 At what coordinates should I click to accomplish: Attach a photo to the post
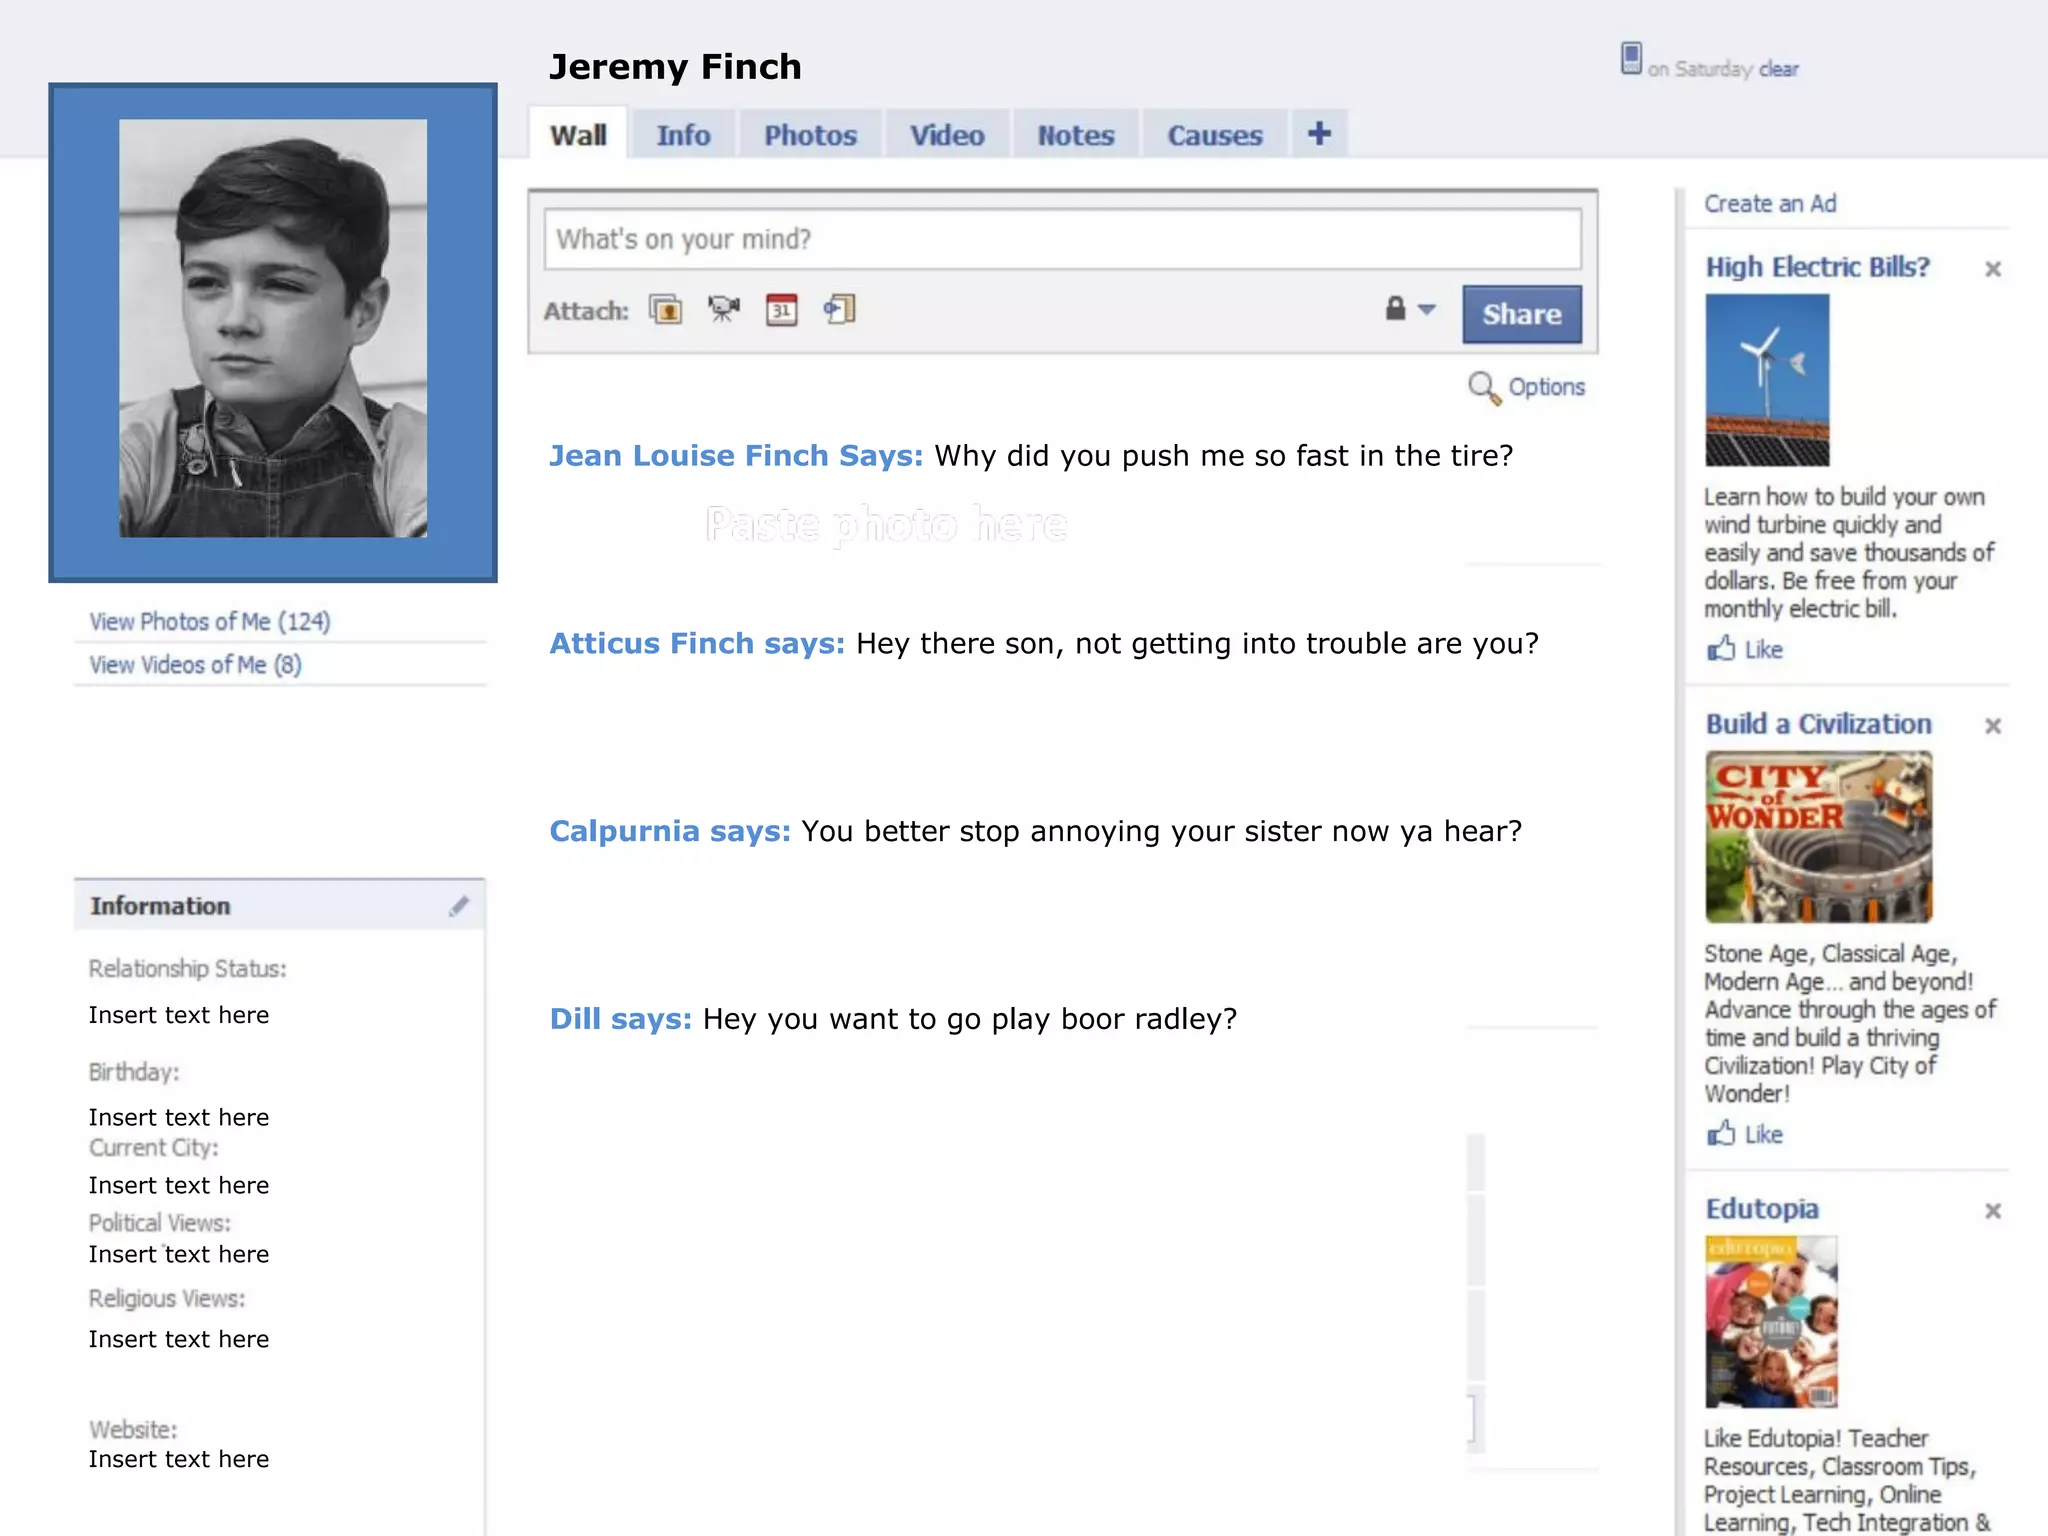(666, 310)
